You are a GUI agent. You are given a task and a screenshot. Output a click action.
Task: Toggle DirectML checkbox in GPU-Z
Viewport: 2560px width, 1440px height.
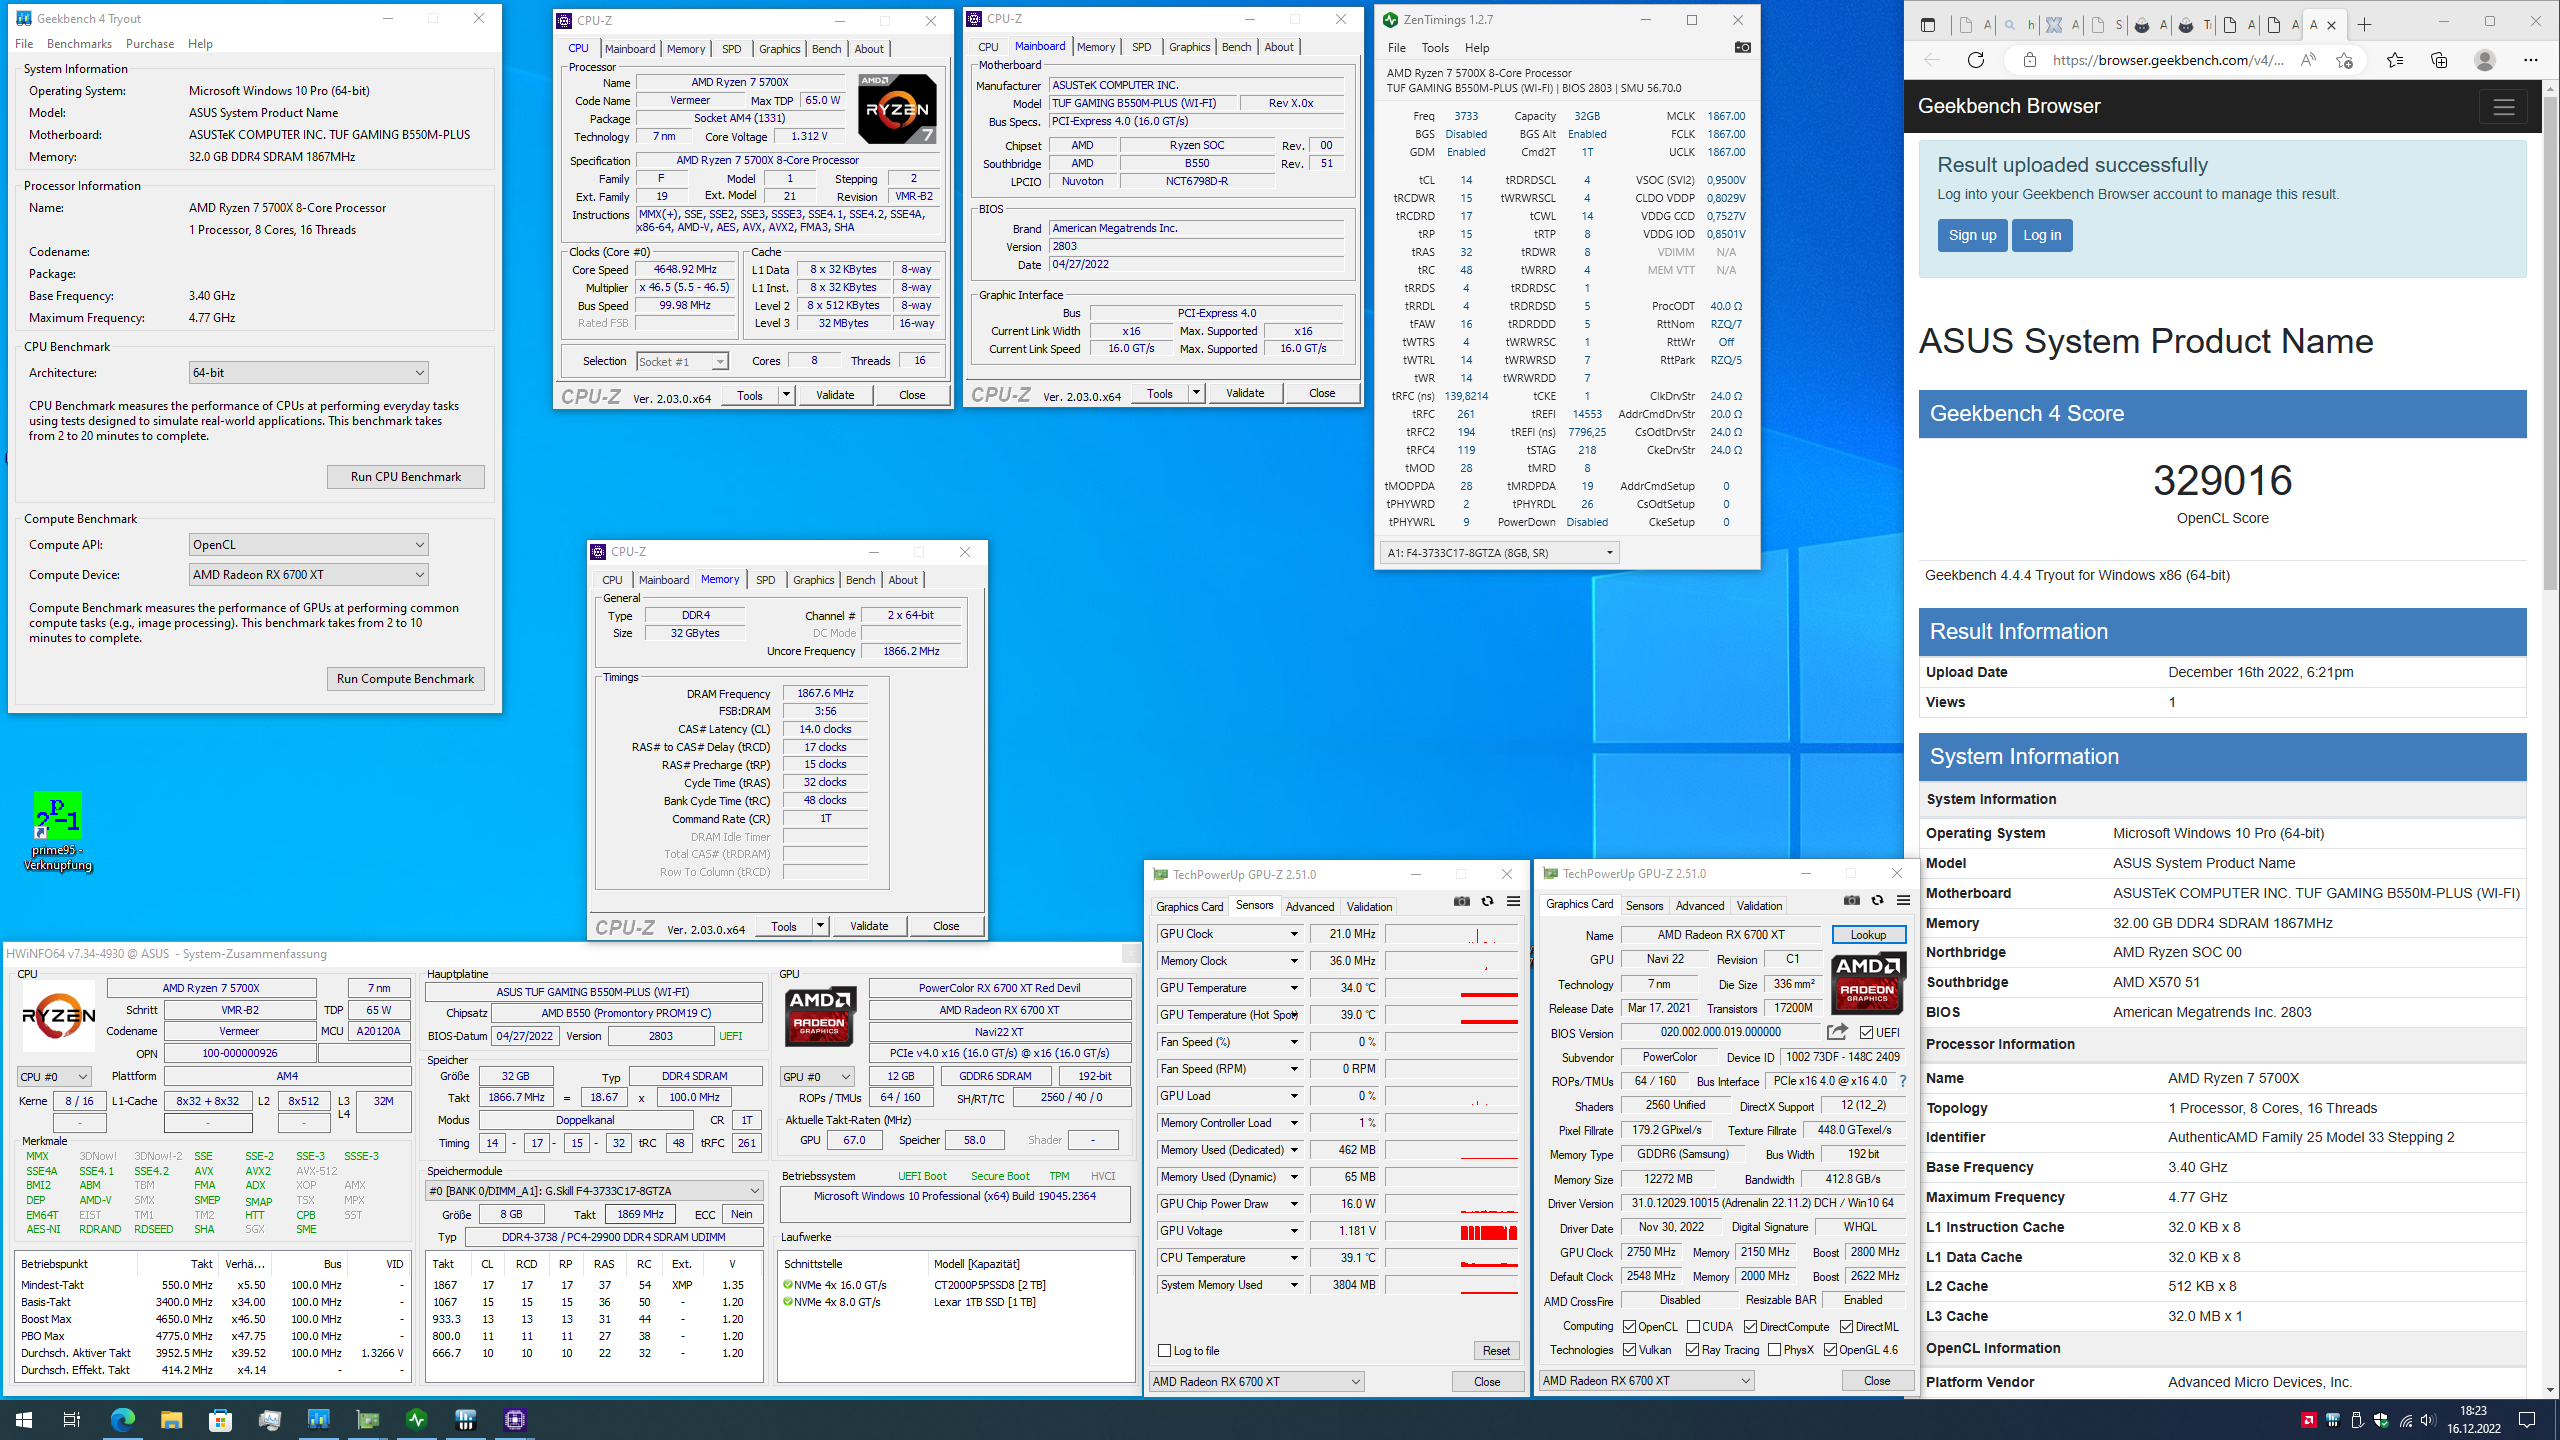(x=1846, y=1326)
